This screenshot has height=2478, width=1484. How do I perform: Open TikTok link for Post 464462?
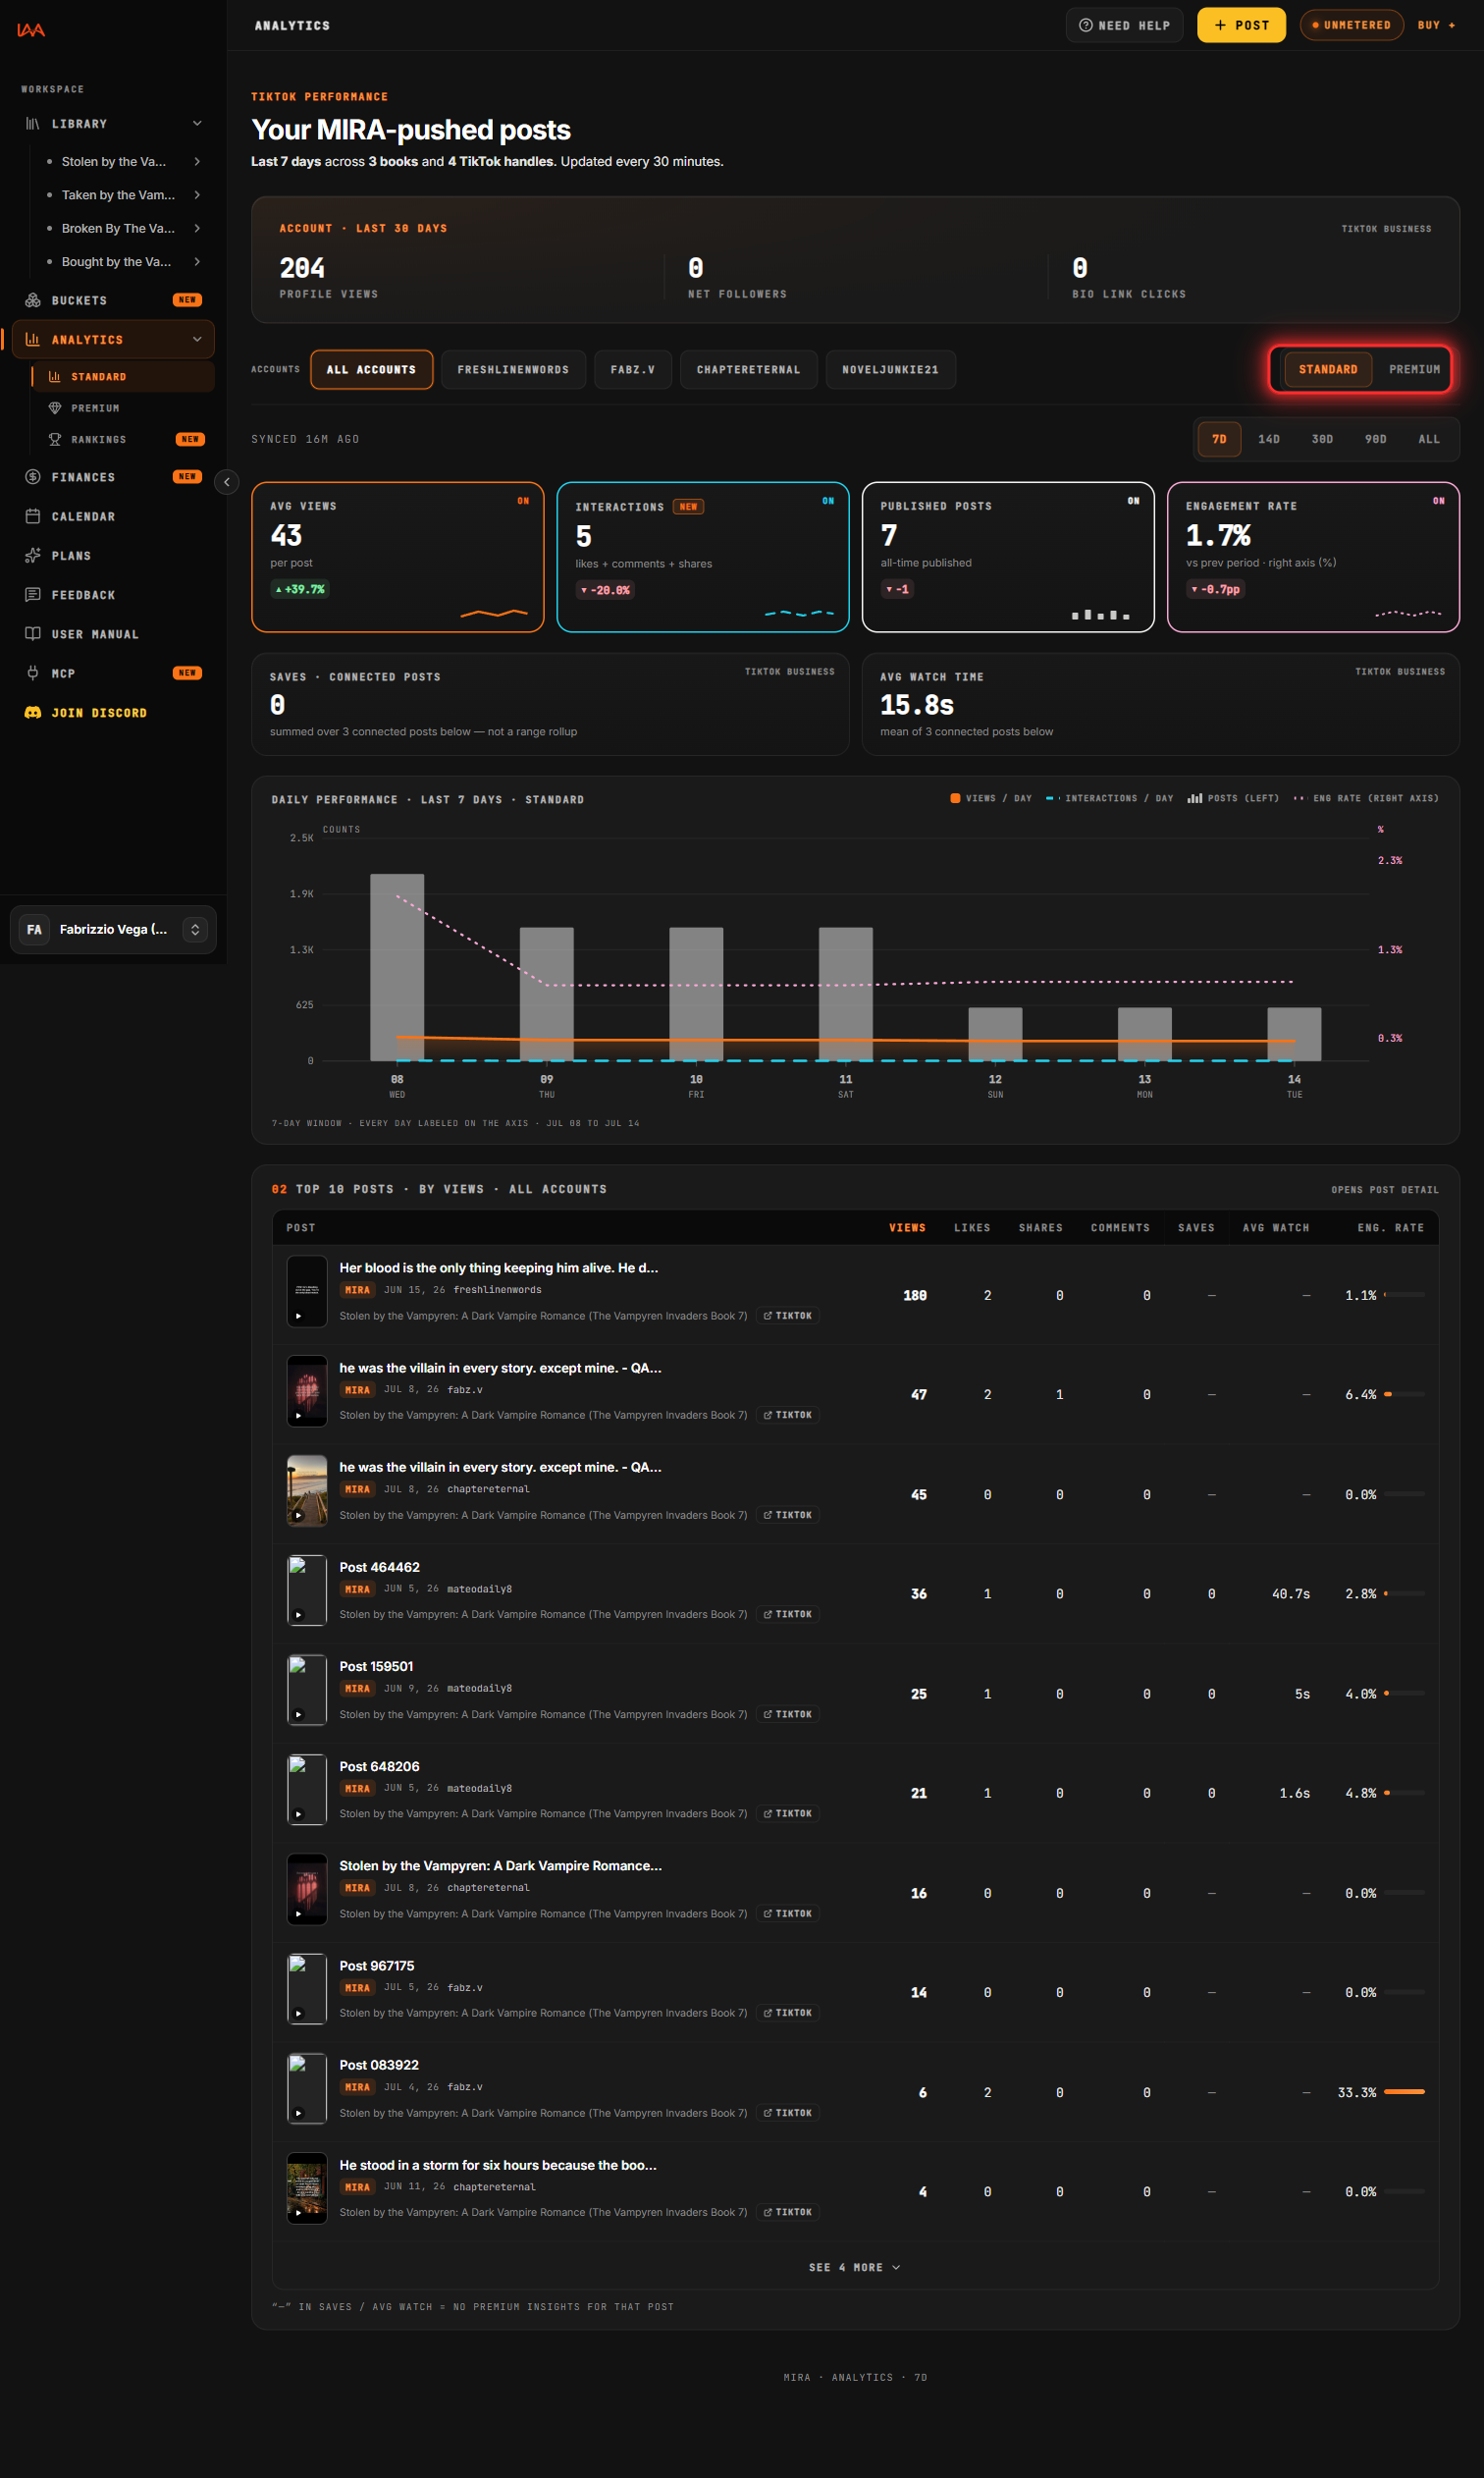pos(788,1614)
